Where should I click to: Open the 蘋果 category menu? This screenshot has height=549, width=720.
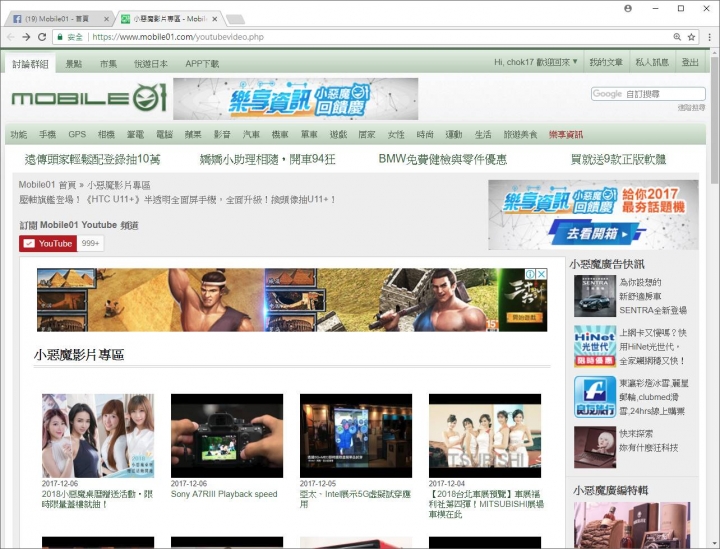point(193,134)
